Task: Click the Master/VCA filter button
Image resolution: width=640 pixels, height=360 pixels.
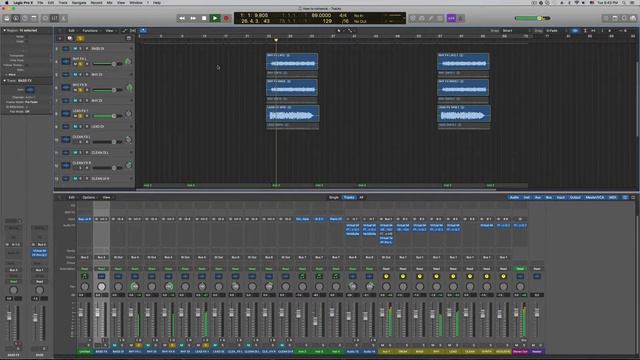Action: 595,198
